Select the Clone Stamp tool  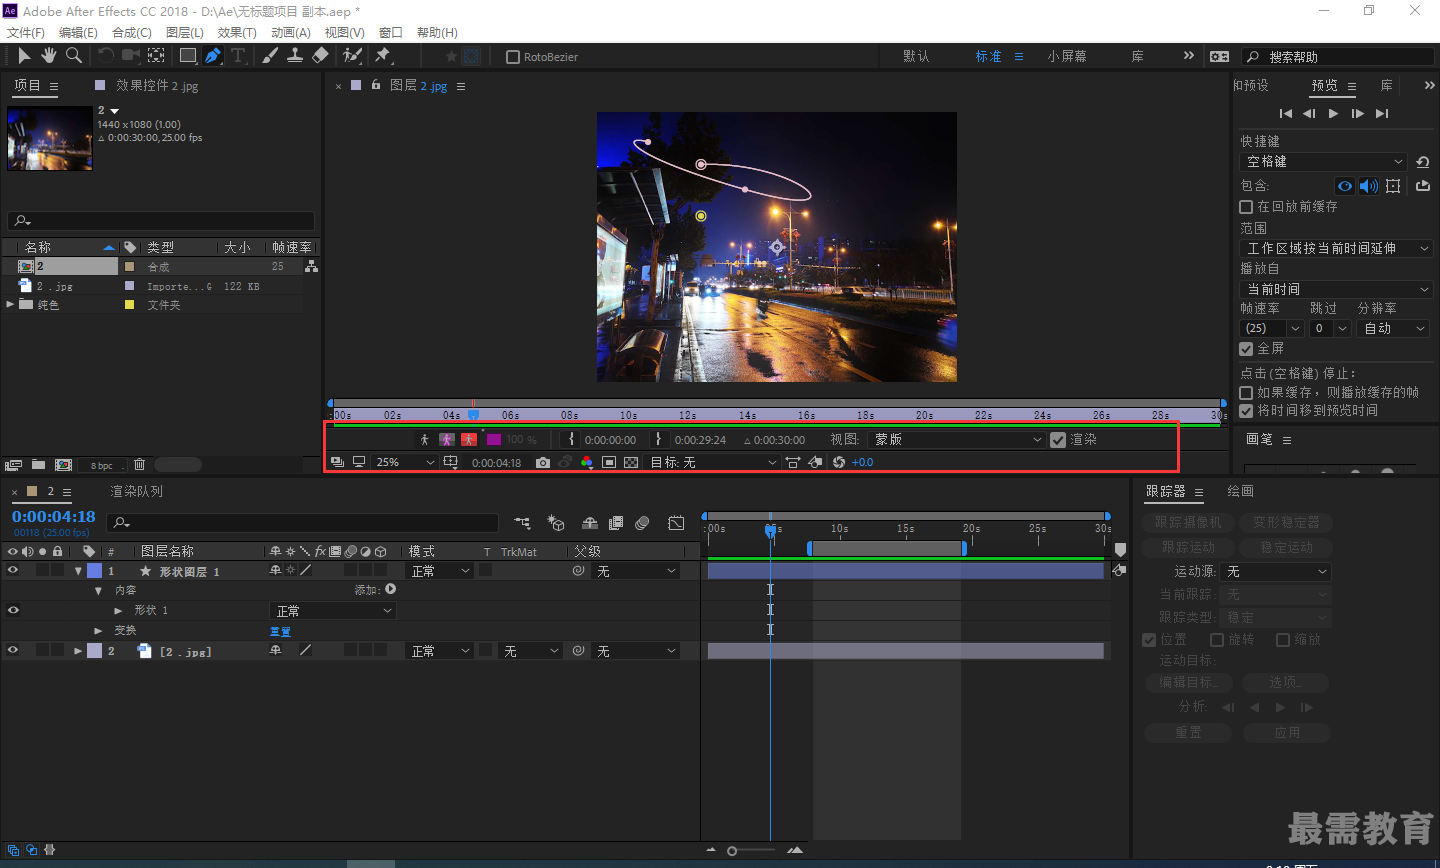295,56
